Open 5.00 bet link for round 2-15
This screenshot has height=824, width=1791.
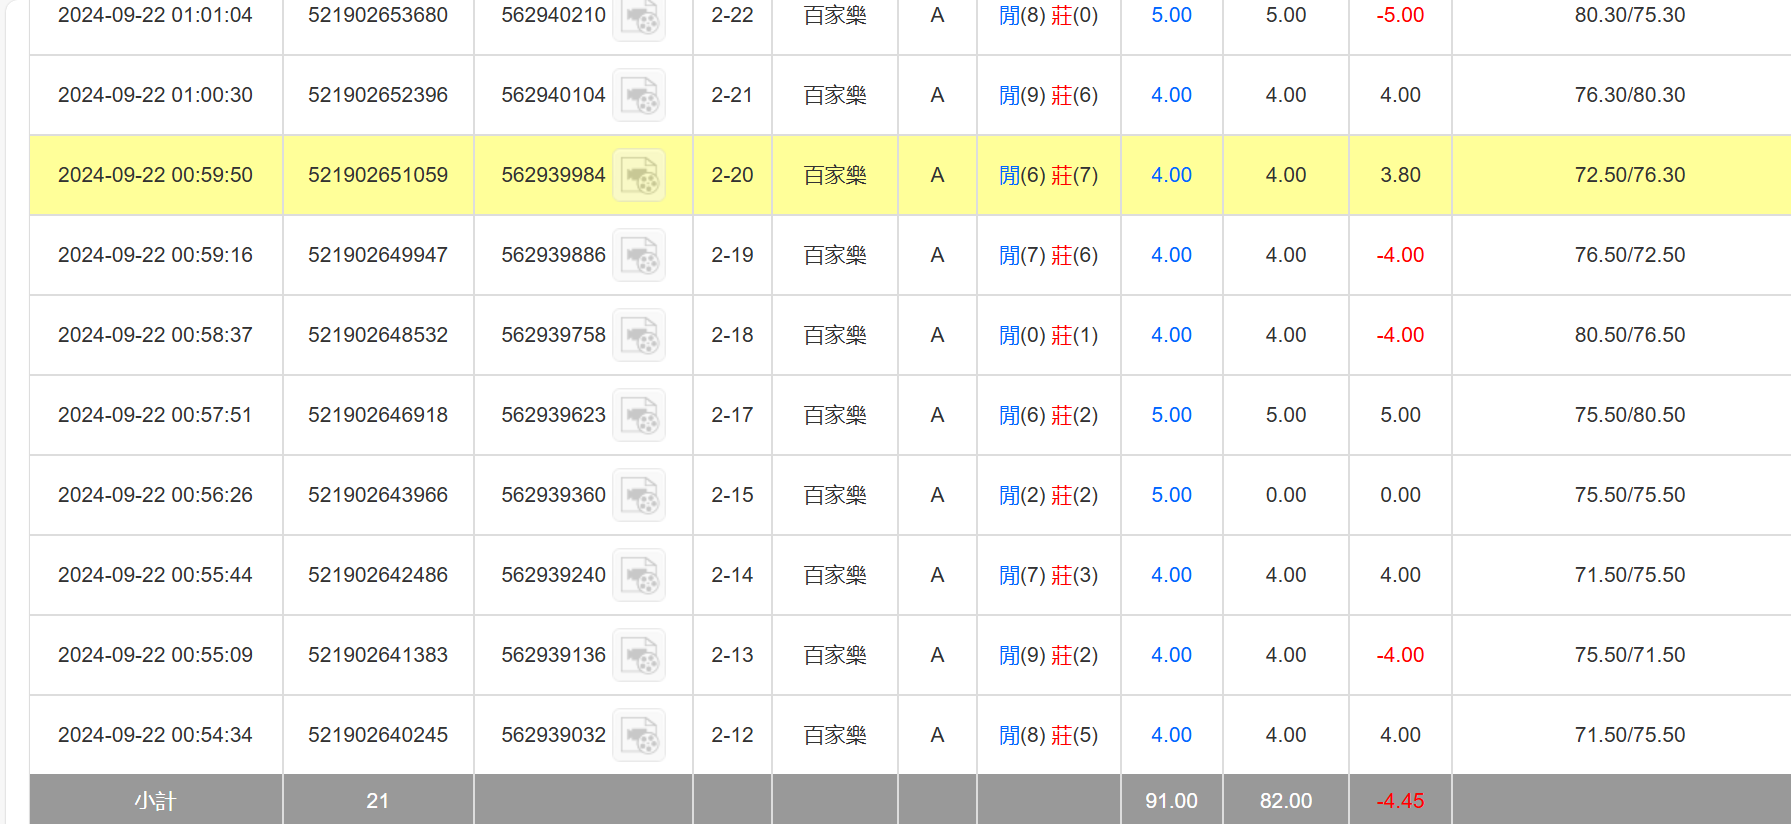coord(1171,495)
